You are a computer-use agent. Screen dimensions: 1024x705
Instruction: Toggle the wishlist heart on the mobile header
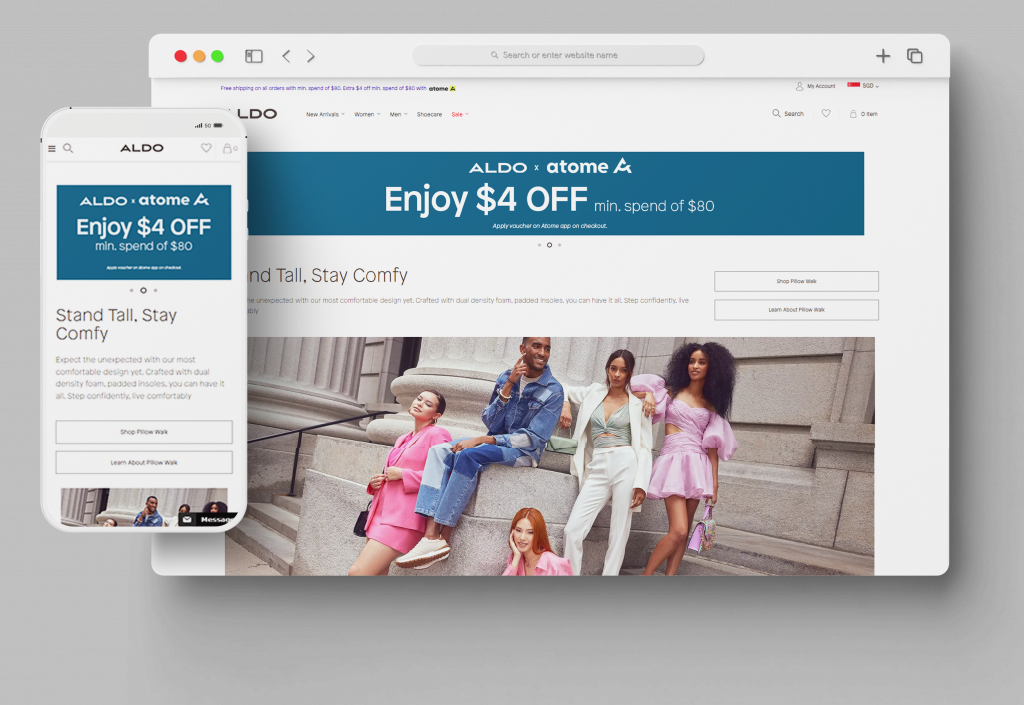coord(206,148)
